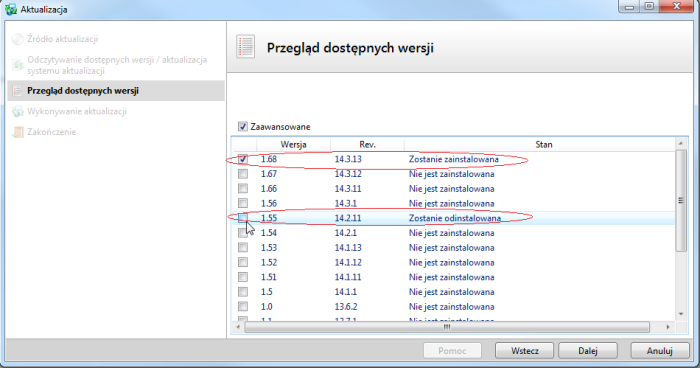The image size is (700, 368).
Task: Click the horizontal scrollbar thumb
Action: (447, 327)
